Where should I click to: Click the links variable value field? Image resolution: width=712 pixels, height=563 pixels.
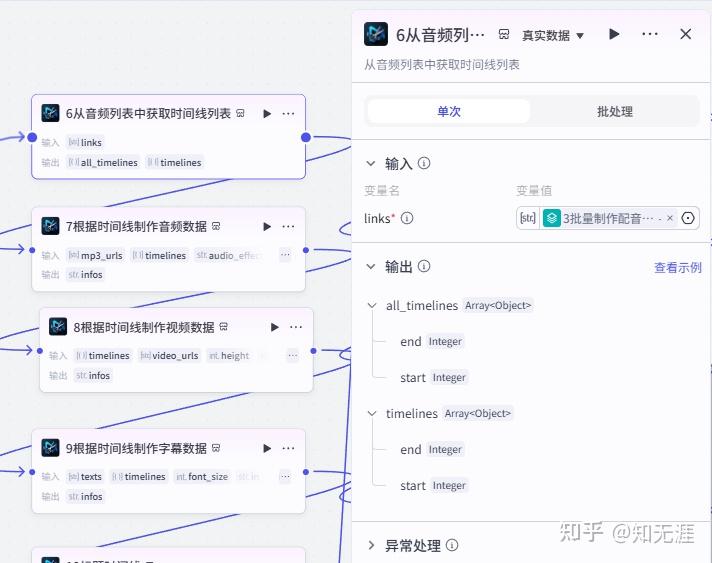pos(608,218)
